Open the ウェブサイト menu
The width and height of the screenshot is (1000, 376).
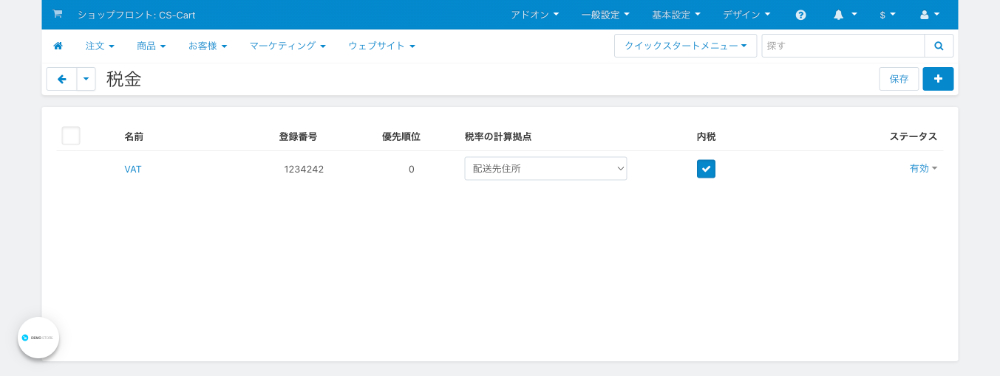pos(382,46)
